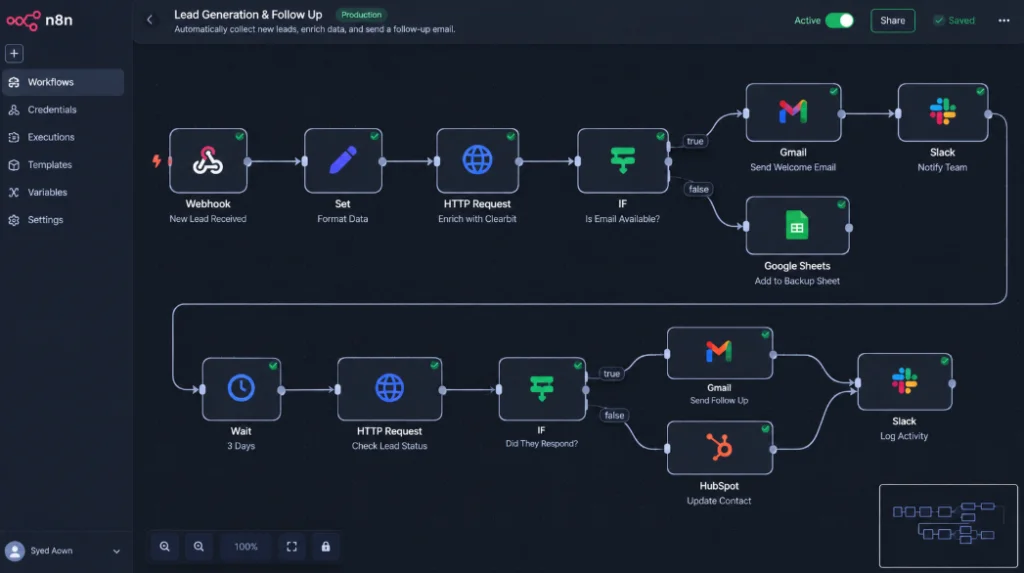Open the Google Sheets backup node
This screenshot has width=1024, height=573.
click(x=797, y=226)
